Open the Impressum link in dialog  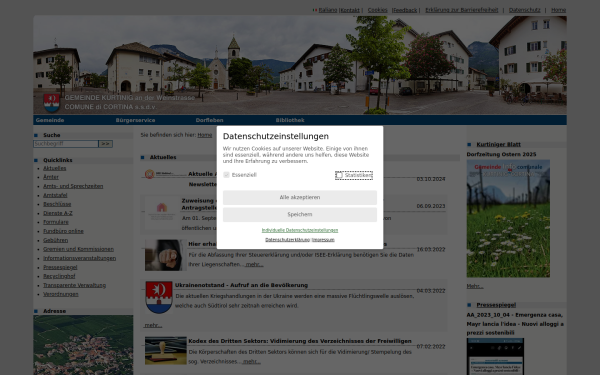323,240
